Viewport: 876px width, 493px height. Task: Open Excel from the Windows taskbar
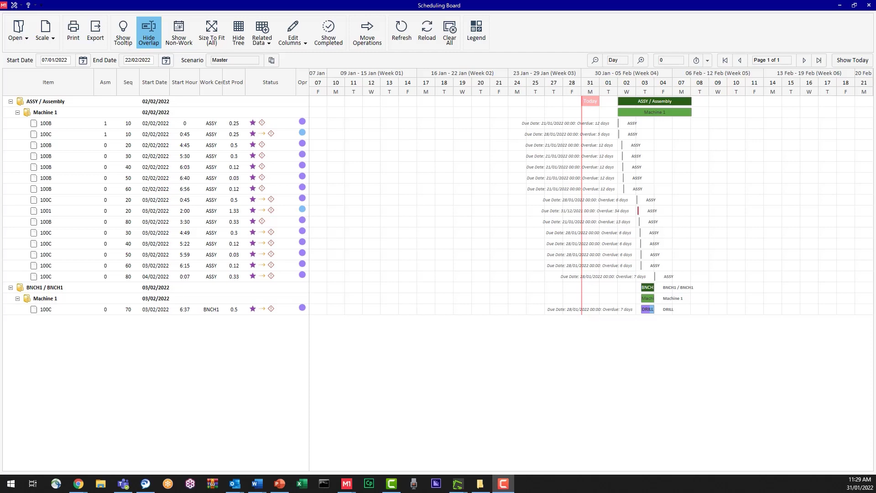[302, 483]
